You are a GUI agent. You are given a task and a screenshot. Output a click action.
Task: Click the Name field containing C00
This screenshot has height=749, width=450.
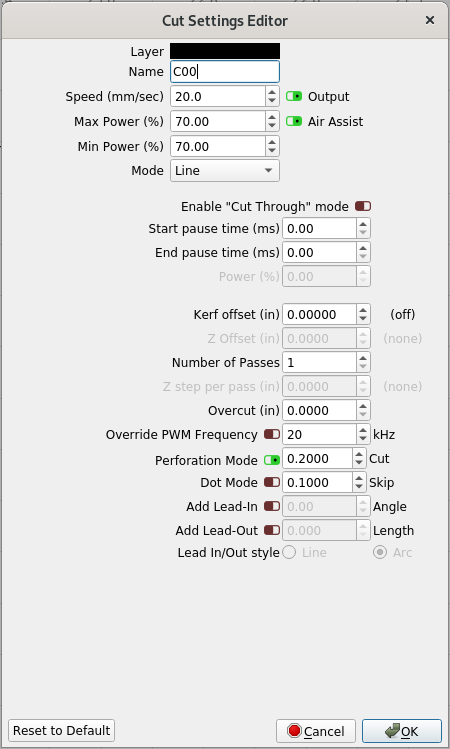click(x=225, y=72)
